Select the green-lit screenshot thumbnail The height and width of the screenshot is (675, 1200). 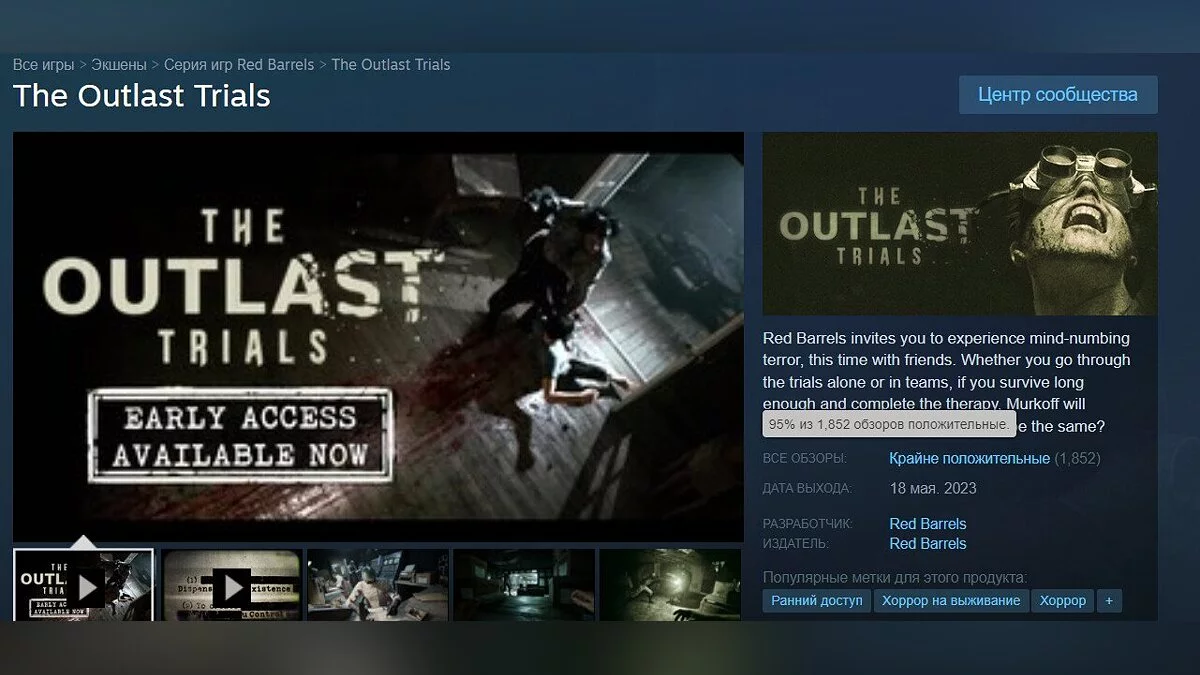tap(670, 585)
